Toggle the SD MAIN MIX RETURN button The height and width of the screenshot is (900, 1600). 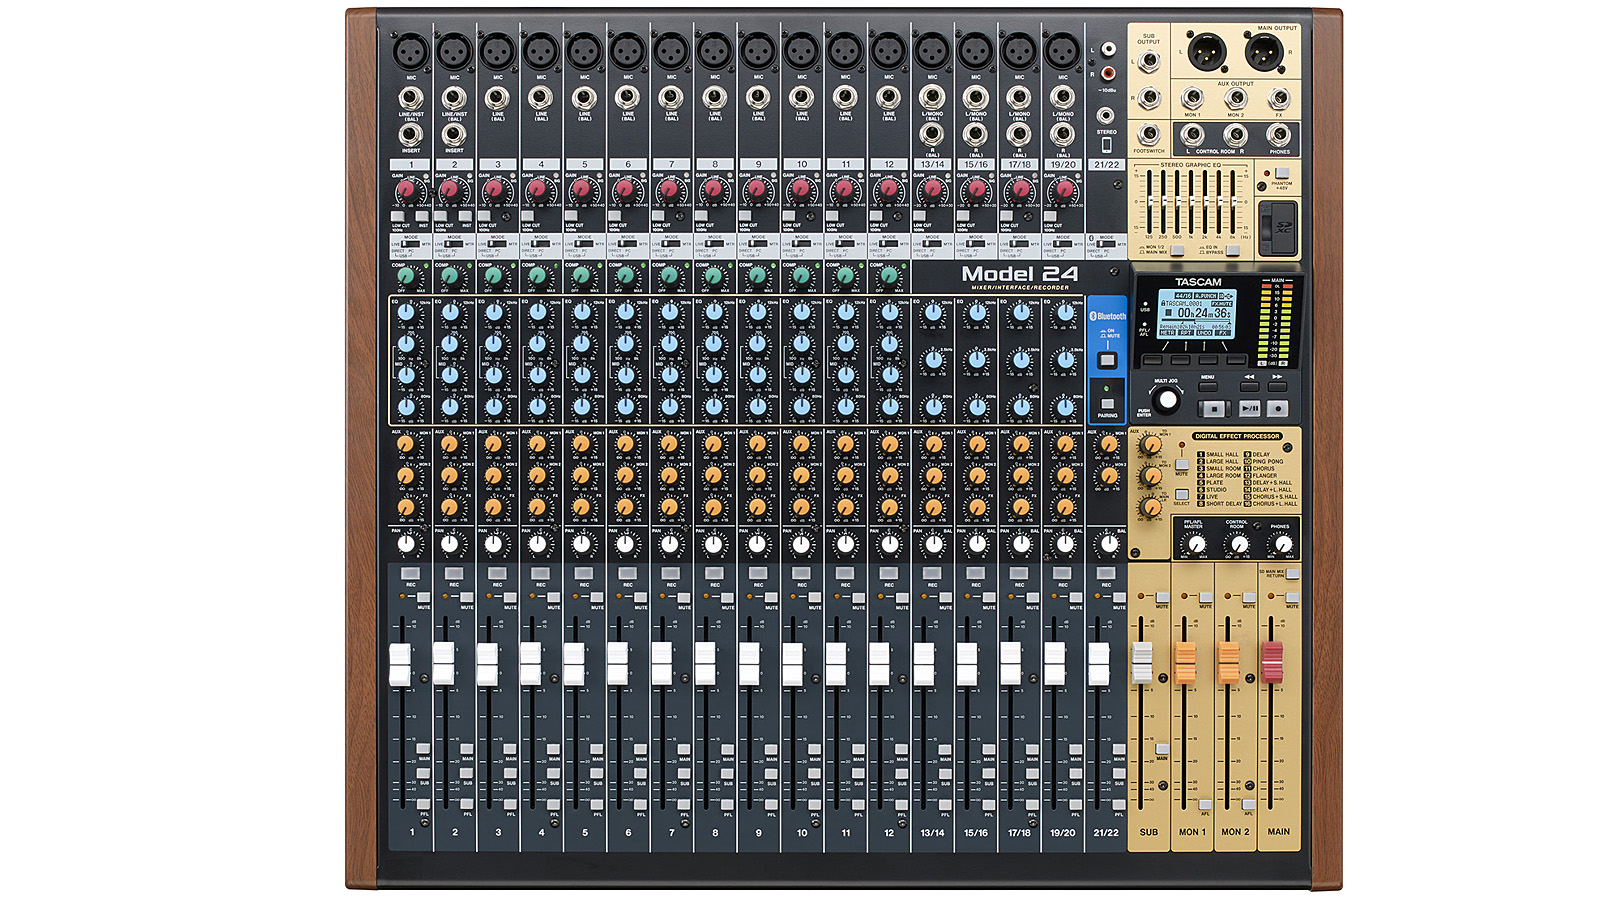1293,574
